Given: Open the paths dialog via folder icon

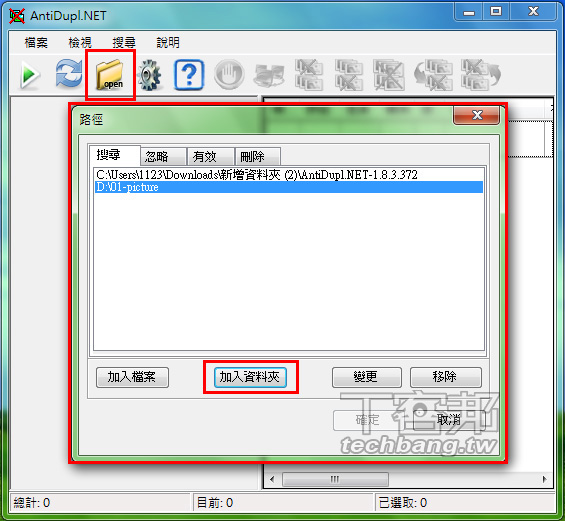Looking at the screenshot, I should click(x=110, y=75).
